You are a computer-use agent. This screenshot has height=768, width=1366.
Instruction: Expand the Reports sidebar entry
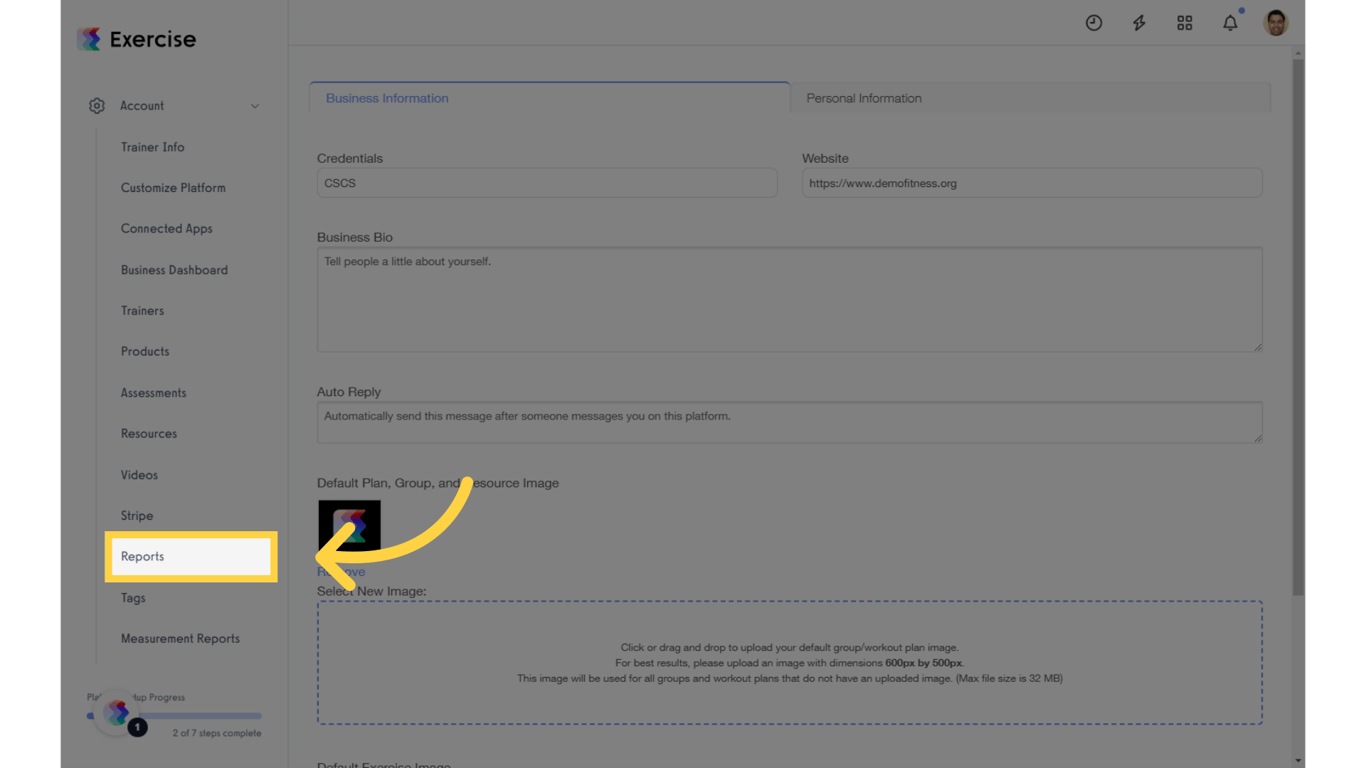click(x=142, y=556)
